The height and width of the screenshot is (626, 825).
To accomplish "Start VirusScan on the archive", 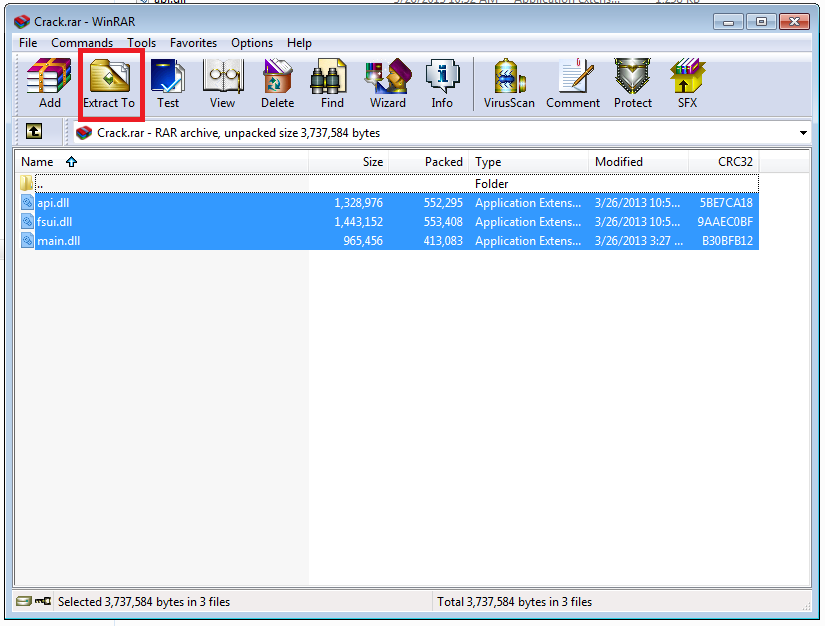I will coord(509,84).
